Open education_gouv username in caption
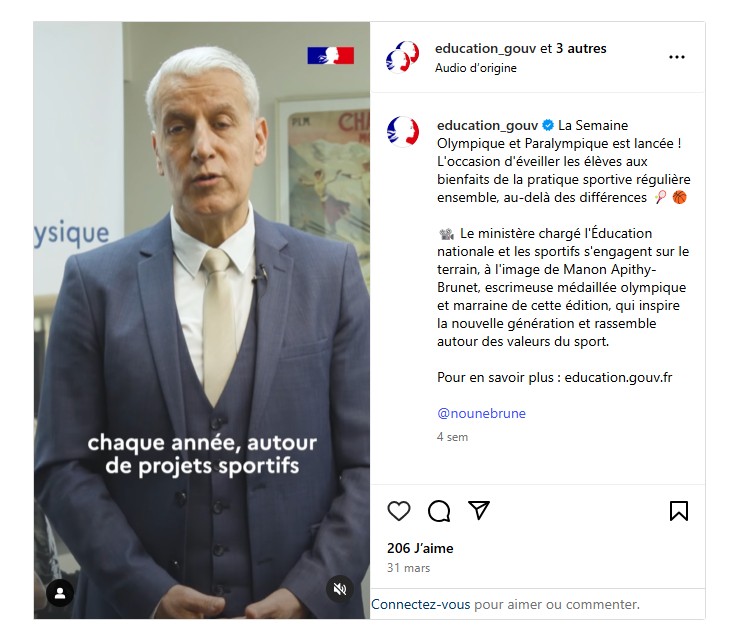This screenshot has height=638, width=733. 488,125
